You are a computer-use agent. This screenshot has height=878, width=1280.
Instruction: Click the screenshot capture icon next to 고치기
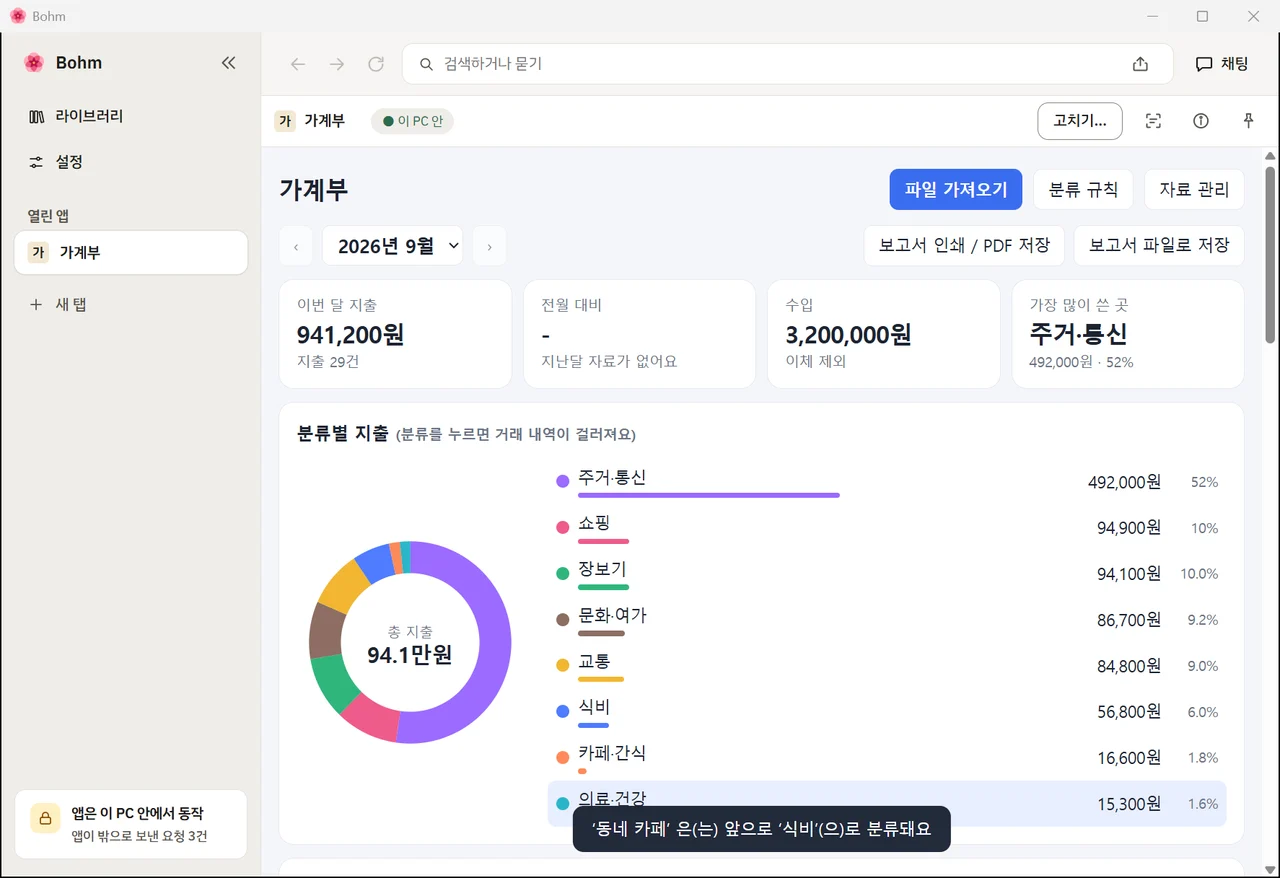pos(1153,121)
